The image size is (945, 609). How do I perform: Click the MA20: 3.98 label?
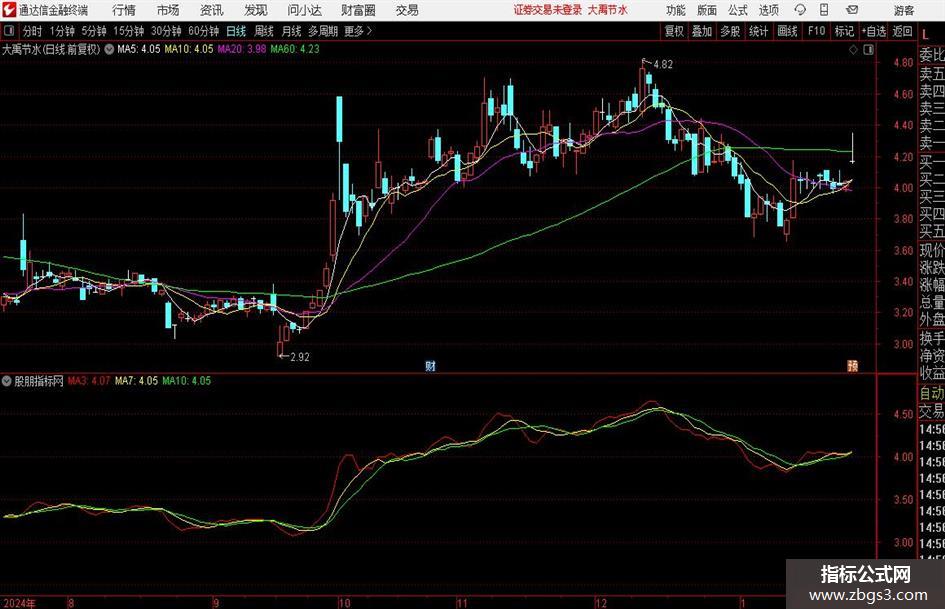point(242,49)
